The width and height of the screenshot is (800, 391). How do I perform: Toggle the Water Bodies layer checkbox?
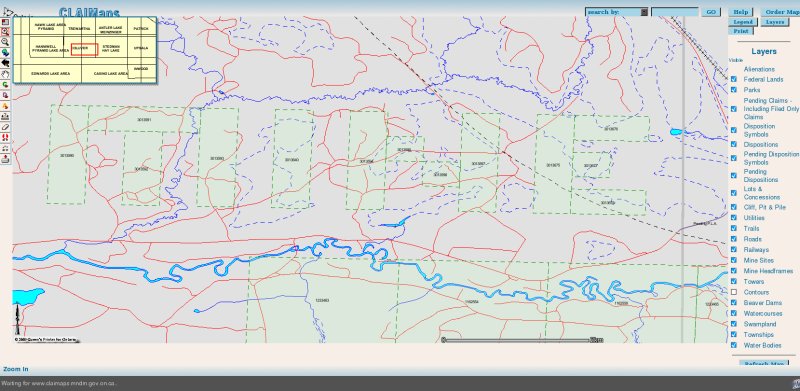tap(734, 345)
